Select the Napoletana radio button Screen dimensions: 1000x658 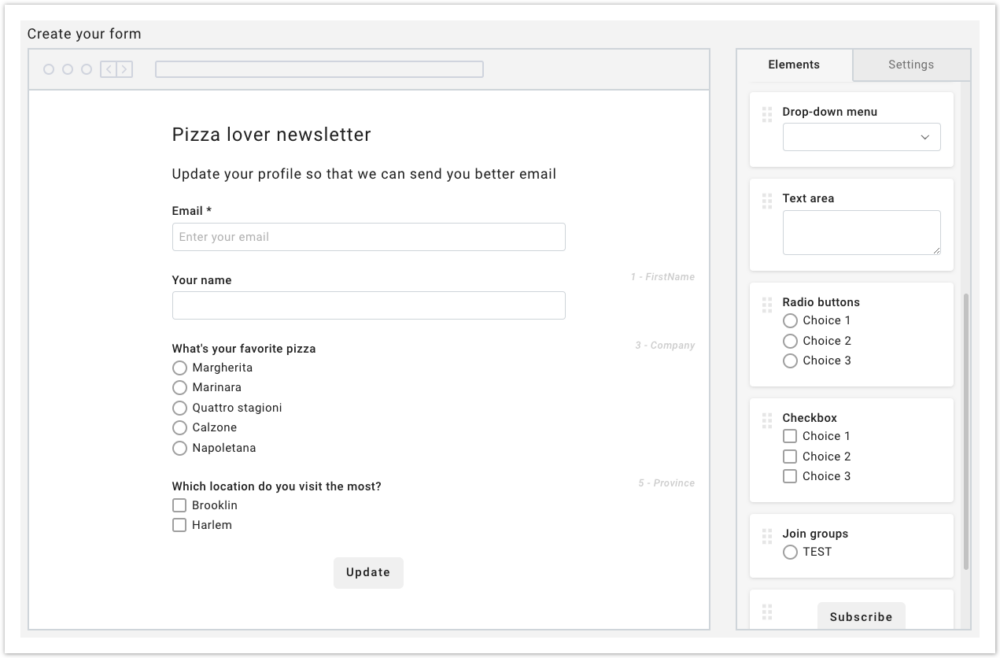pyautogui.click(x=180, y=448)
